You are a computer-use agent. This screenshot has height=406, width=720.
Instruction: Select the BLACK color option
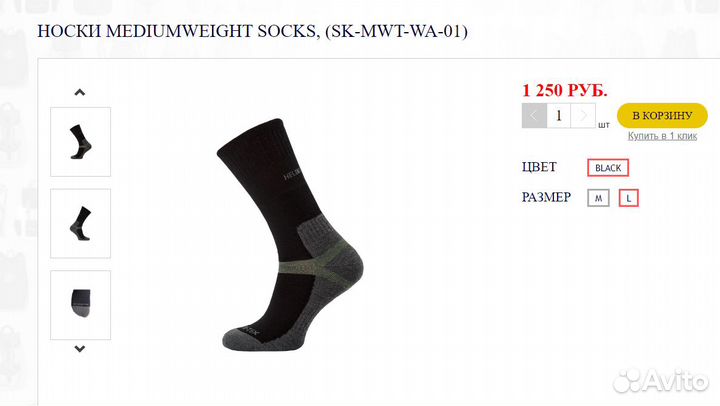point(608,168)
